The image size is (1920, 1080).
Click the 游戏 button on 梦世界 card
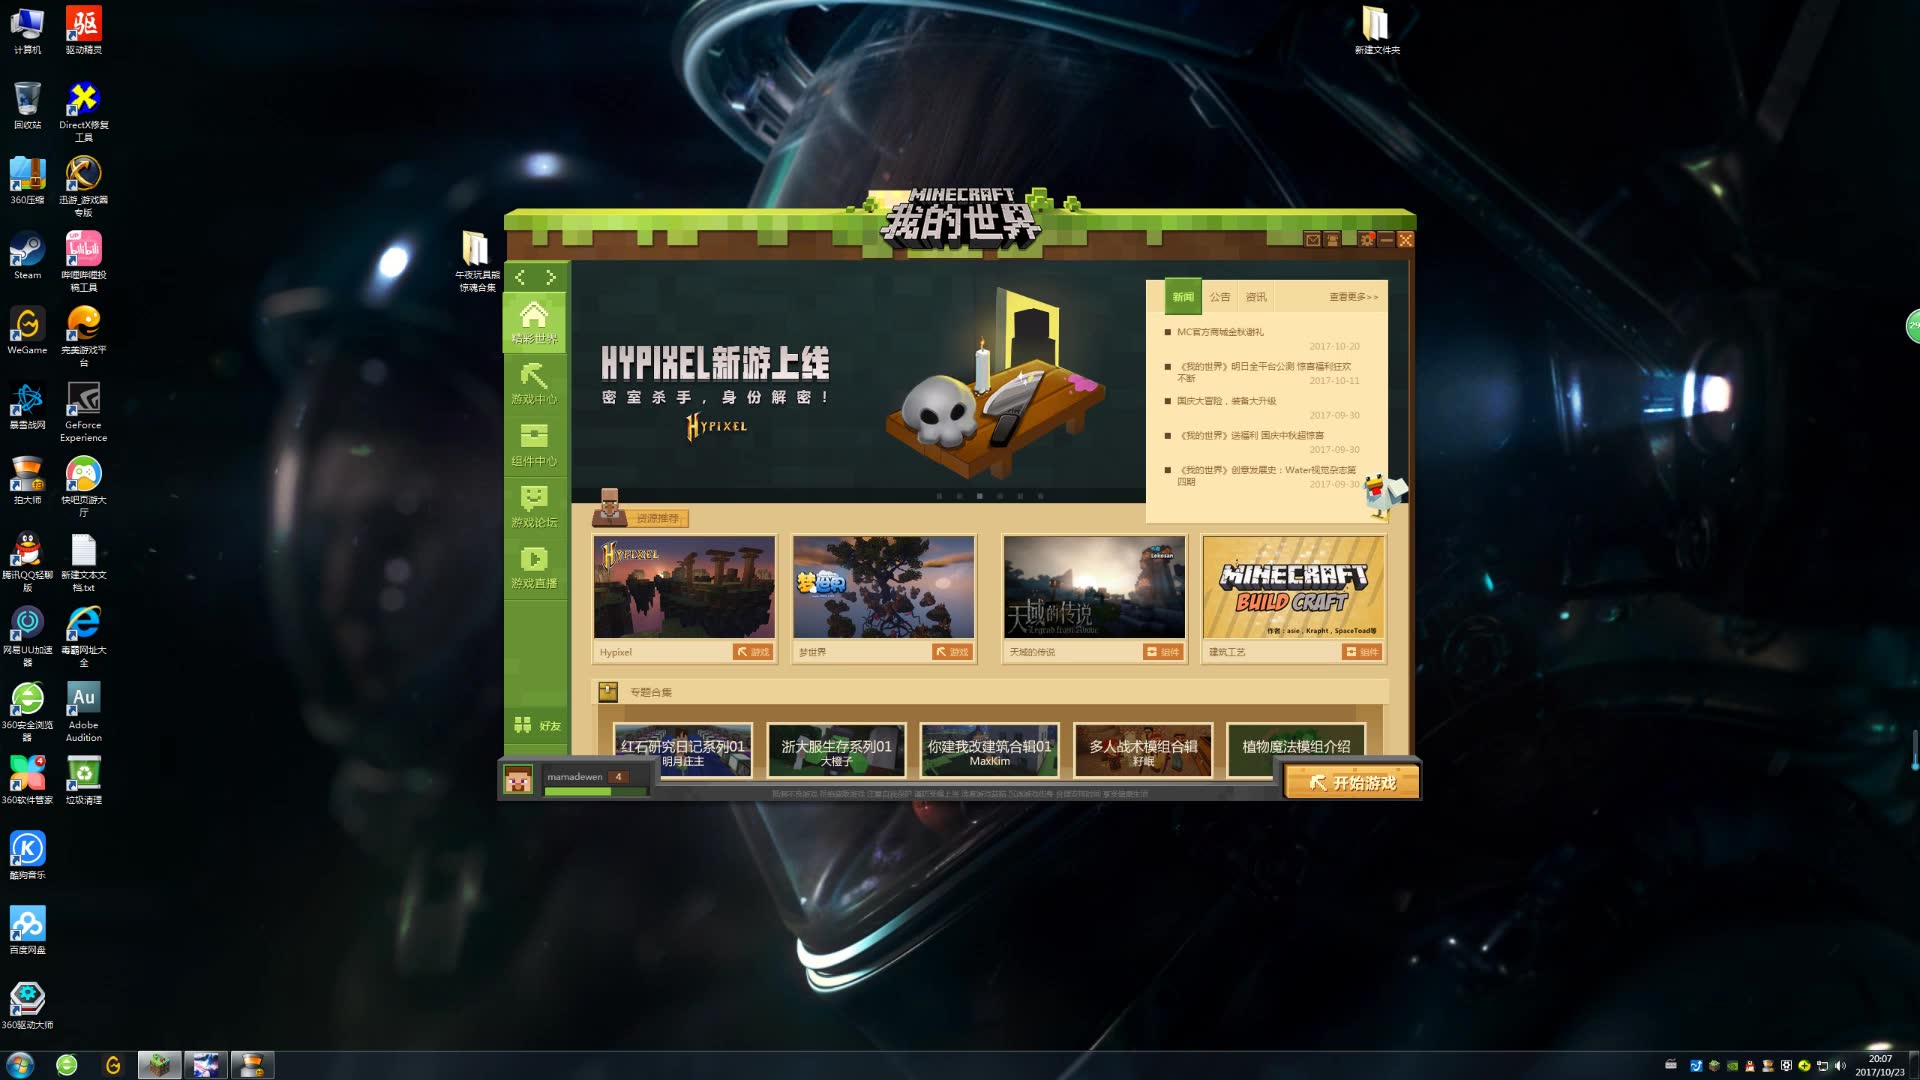click(952, 652)
